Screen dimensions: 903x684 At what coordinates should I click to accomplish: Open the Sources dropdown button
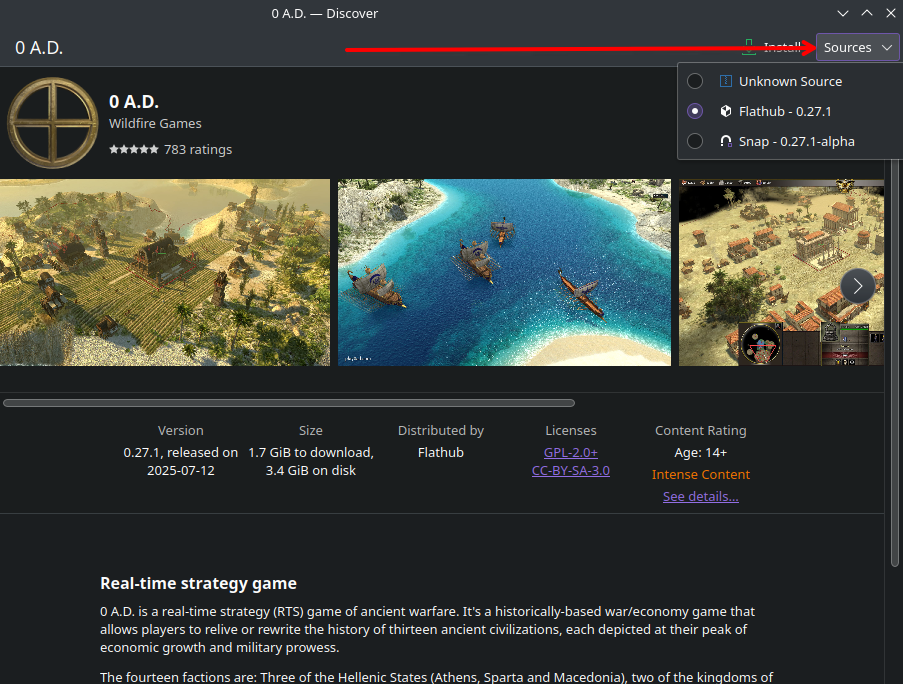(857, 47)
